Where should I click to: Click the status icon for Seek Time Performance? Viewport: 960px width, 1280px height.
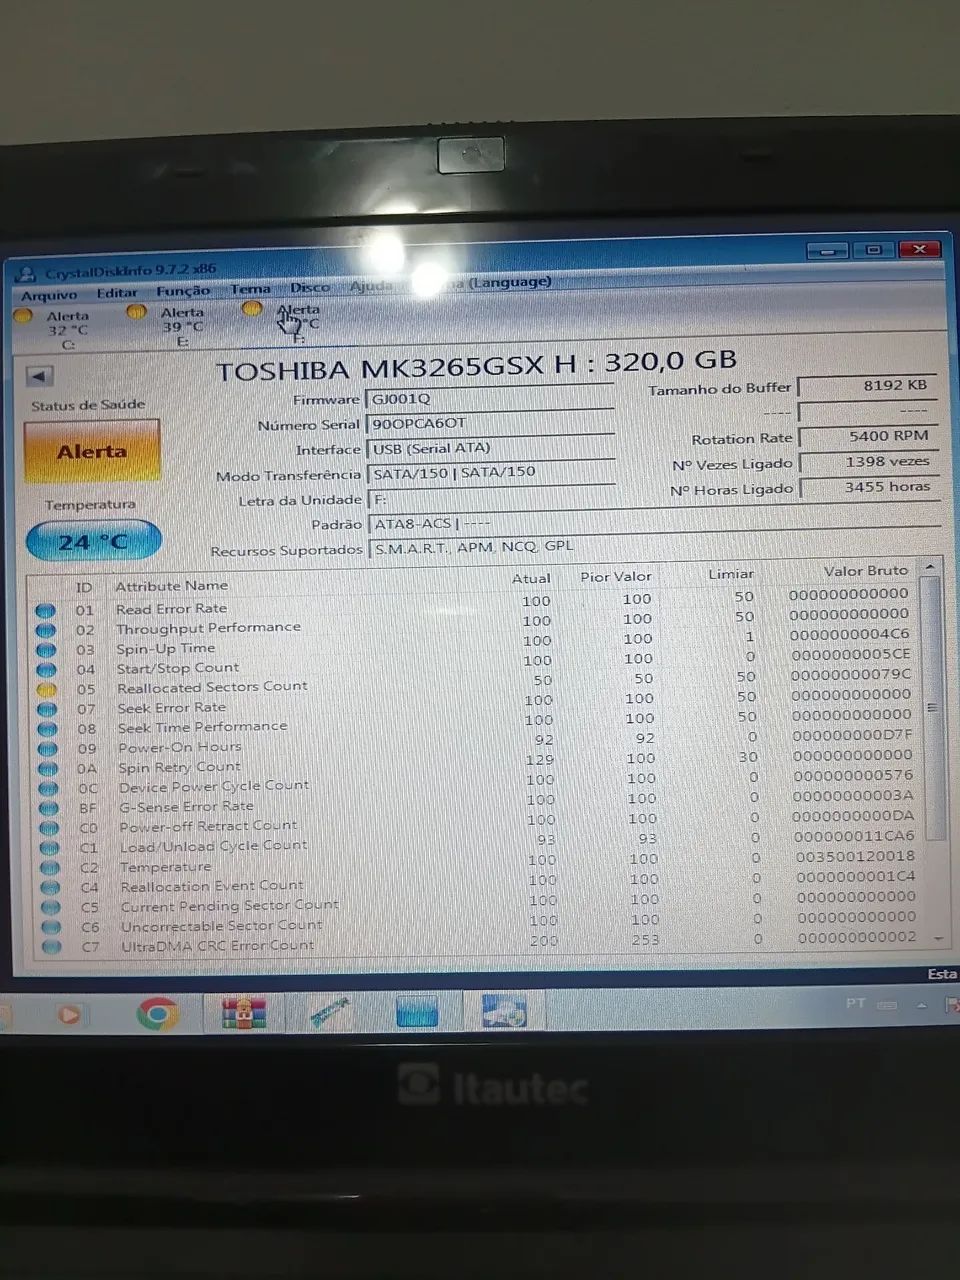coord(47,729)
